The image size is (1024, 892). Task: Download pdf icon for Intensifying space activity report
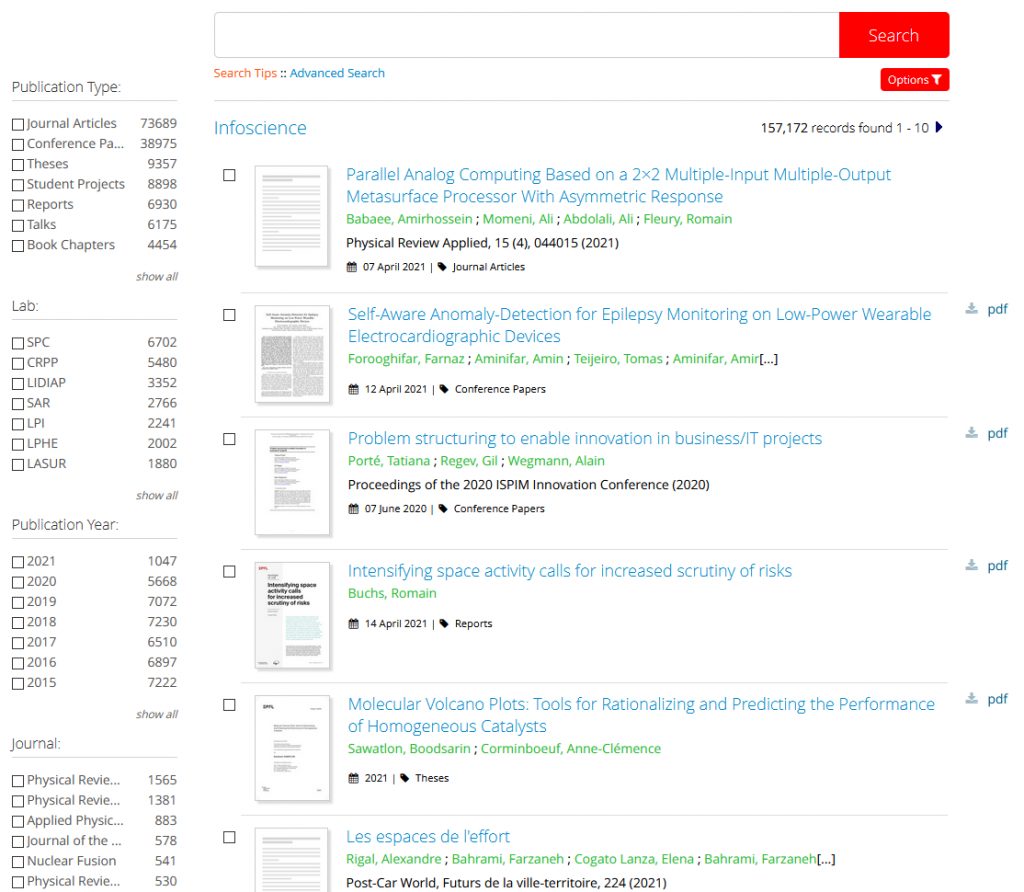(971, 565)
